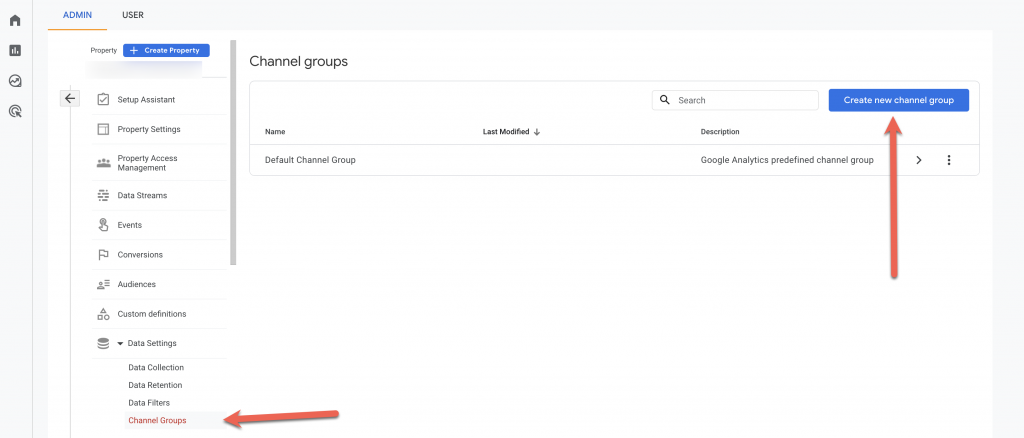
Task: Select Data Collection sub-item
Action: click(x=156, y=368)
